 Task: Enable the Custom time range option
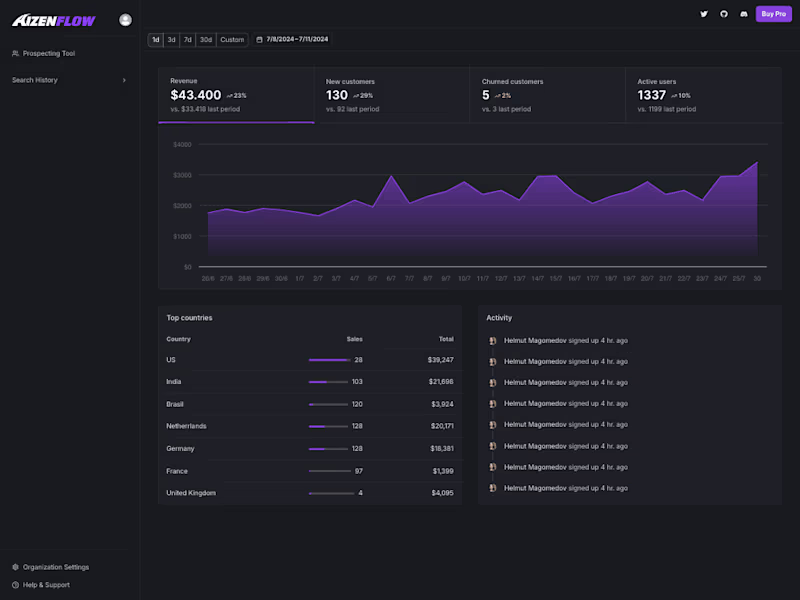point(232,39)
